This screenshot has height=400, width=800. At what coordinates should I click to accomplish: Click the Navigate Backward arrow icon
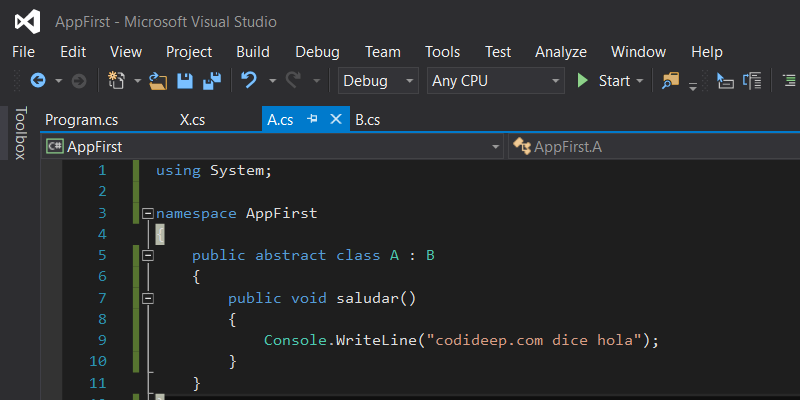pos(38,81)
